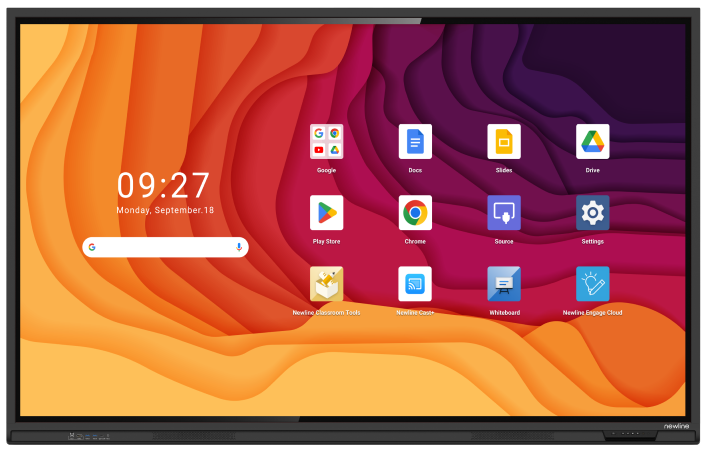
Task: Tap the Monday, September 18 date
Action: [x=165, y=211]
